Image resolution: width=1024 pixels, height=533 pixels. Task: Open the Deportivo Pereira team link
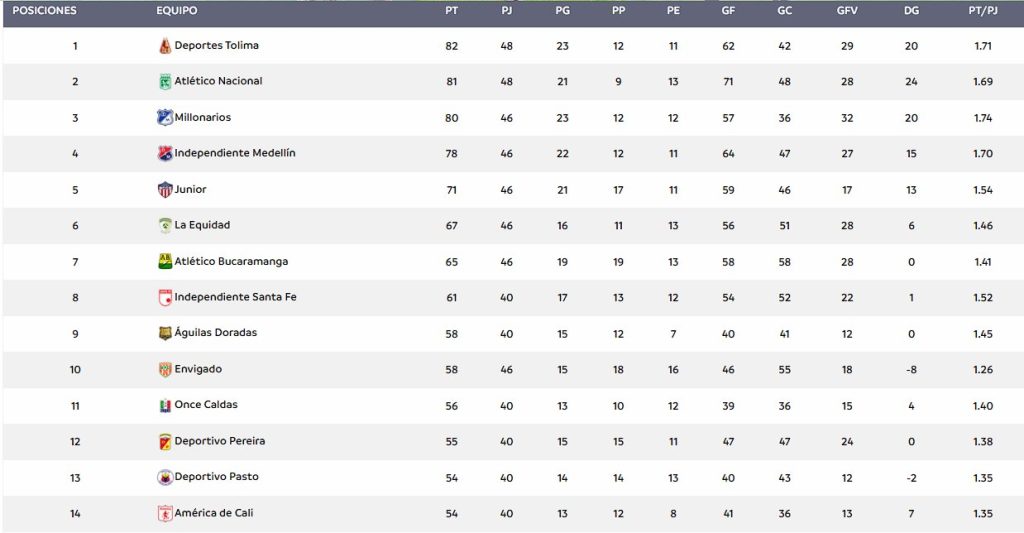(x=219, y=441)
